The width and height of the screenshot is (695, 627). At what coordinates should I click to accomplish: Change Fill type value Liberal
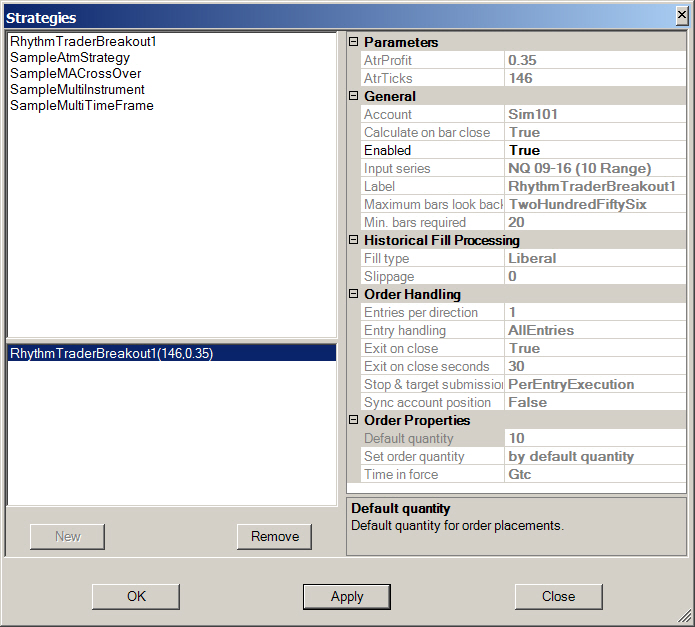pyautogui.click(x=595, y=258)
